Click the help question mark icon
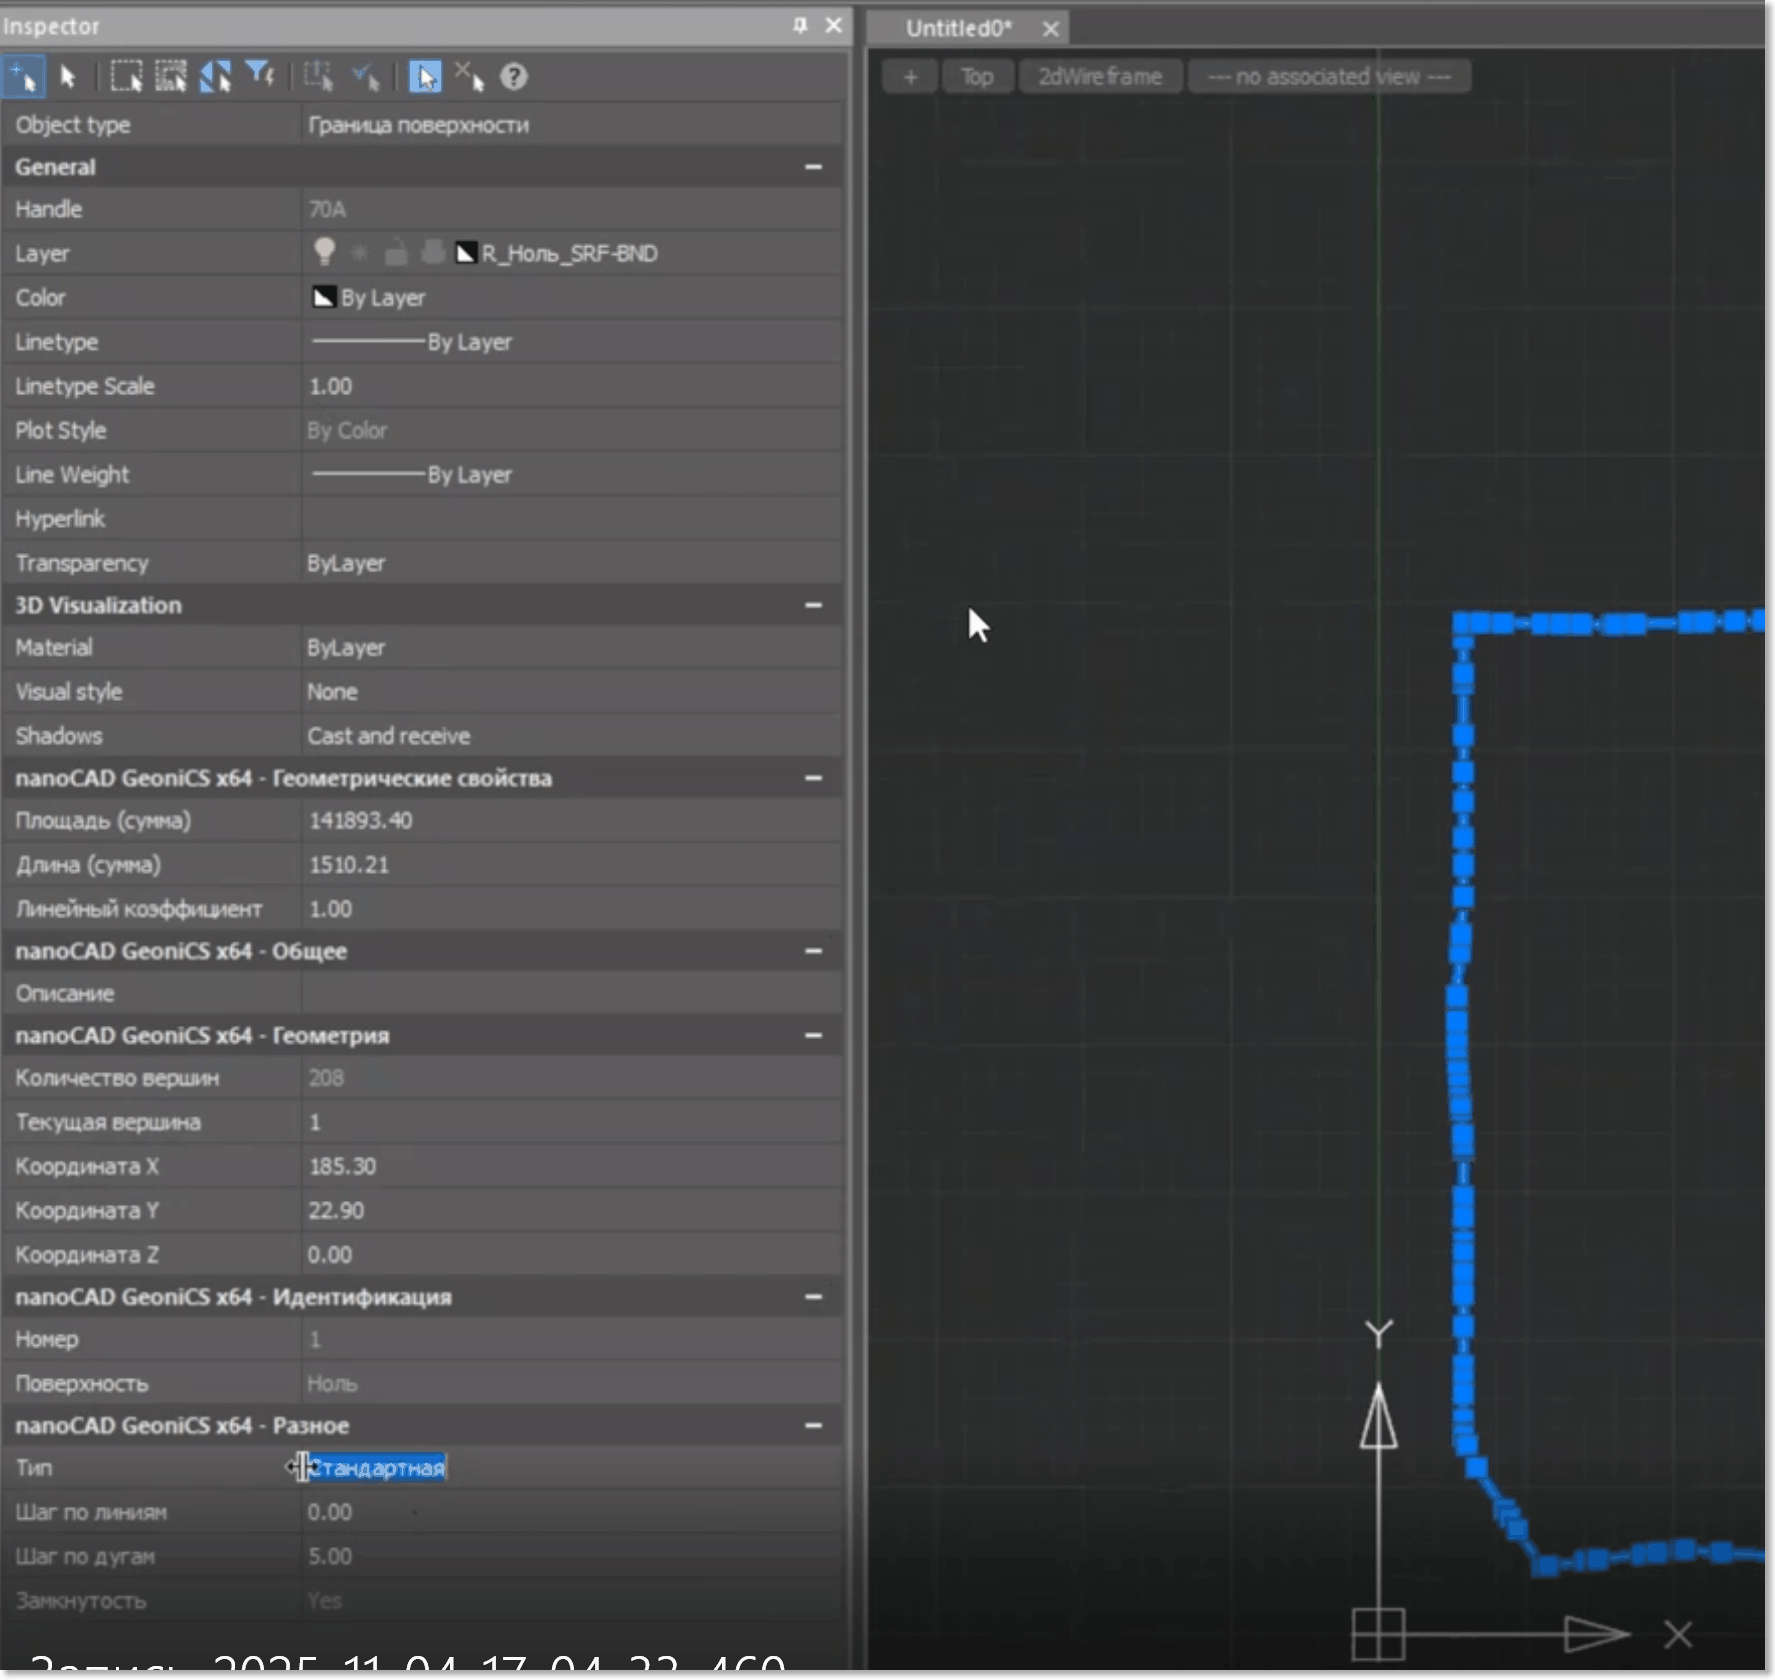1775x1680 pixels. click(514, 77)
